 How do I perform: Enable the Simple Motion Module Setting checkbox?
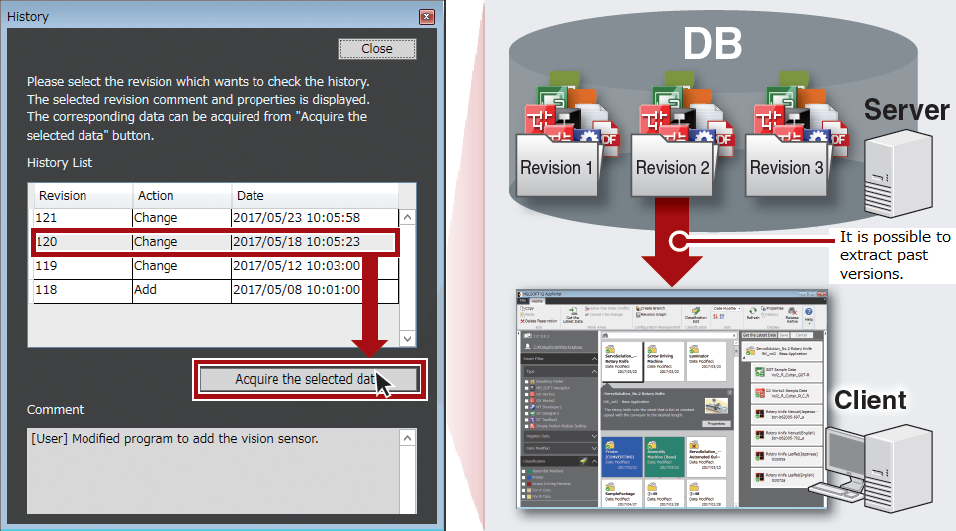527,425
